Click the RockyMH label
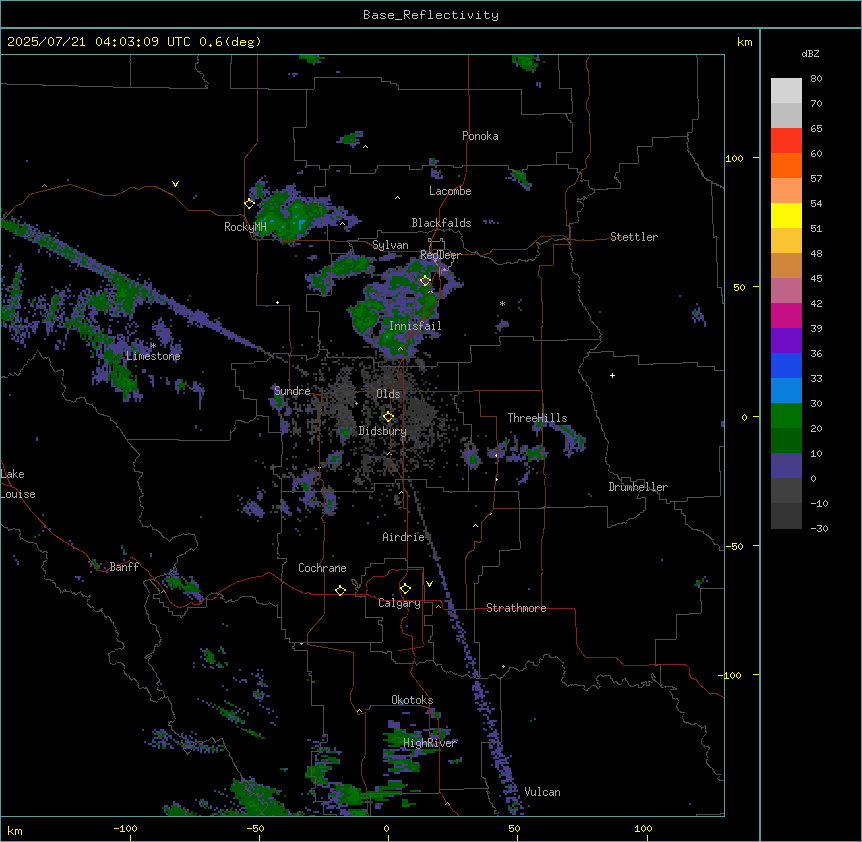Image resolution: width=862 pixels, height=842 pixels. (245, 227)
